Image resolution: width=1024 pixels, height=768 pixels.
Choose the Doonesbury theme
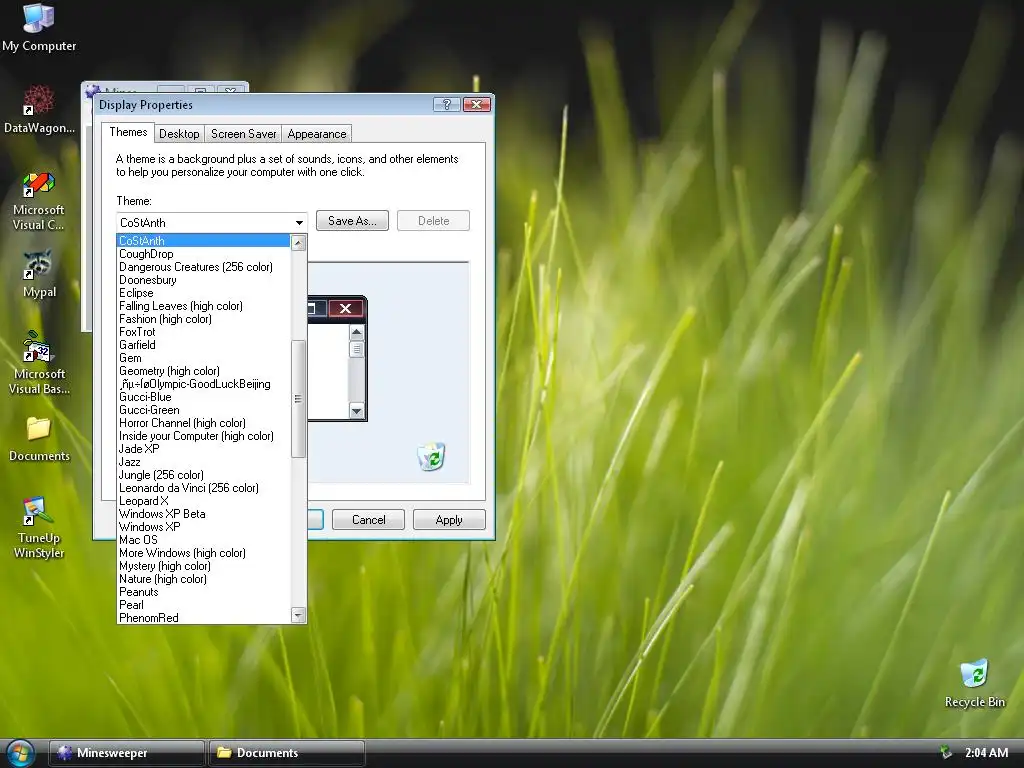click(x=203, y=280)
